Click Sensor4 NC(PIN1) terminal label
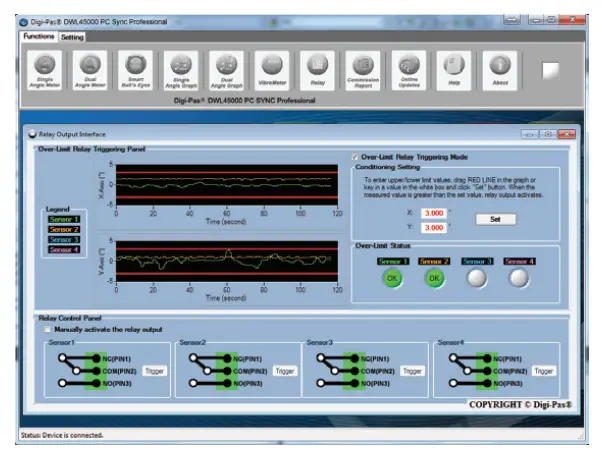This screenshot has height=456, width=602. (507, 359)
